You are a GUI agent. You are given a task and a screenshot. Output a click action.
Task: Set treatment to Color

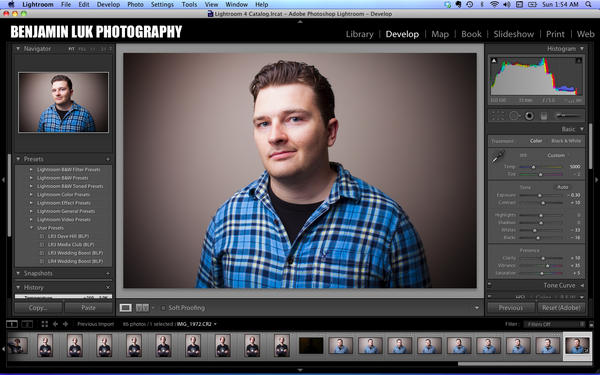[536, 141]
